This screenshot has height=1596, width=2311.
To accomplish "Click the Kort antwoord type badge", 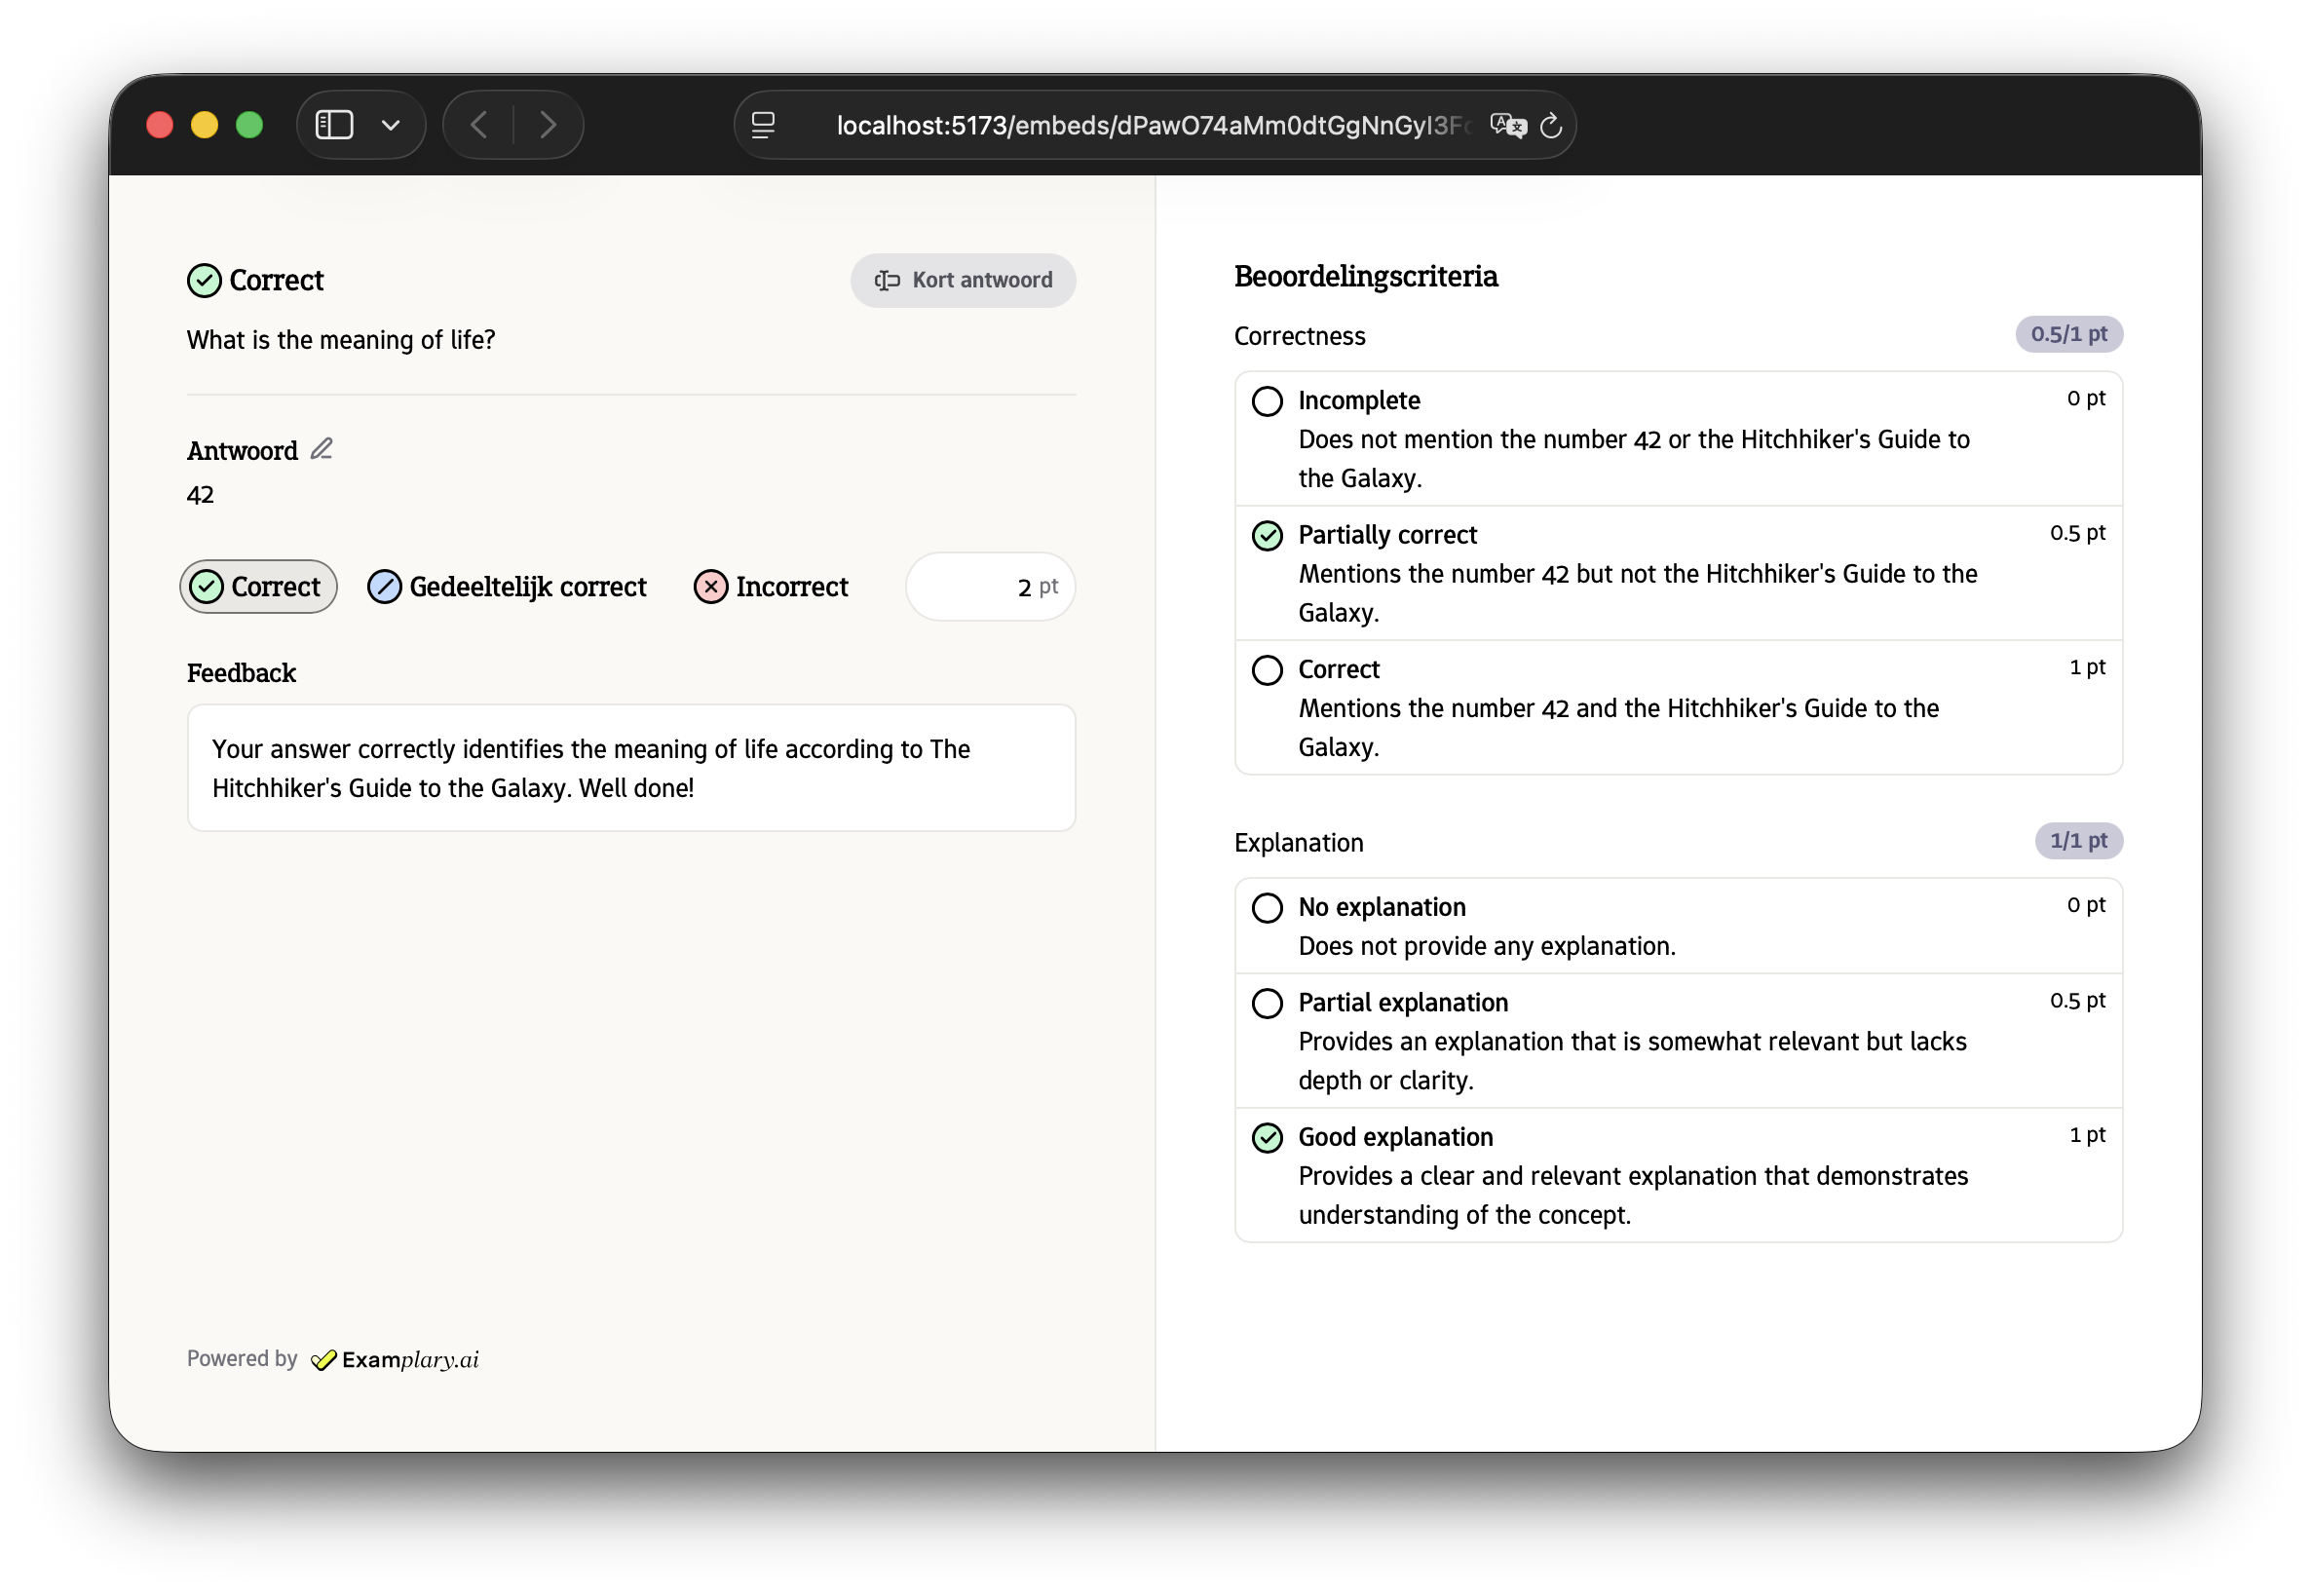I will click(962, 280).
